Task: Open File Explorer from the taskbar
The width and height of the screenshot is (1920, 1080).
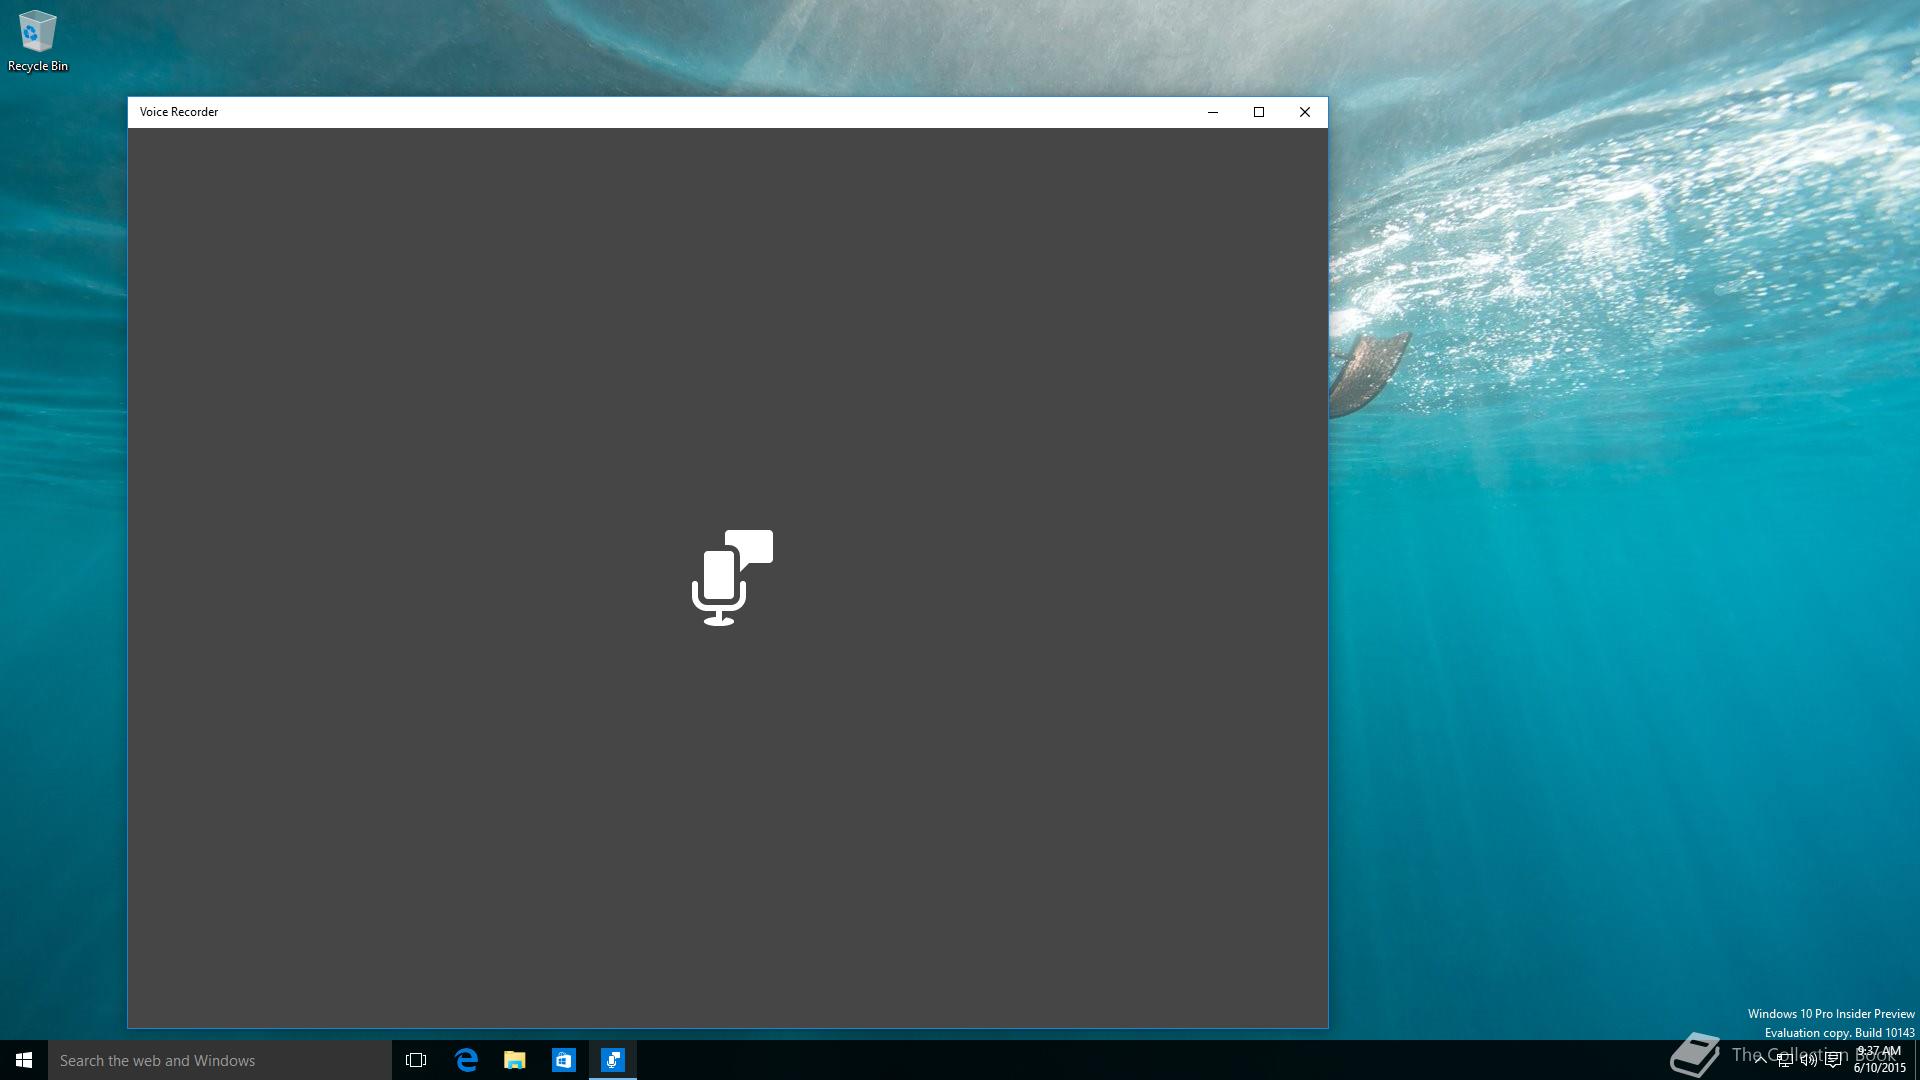Action: pos(515,1060)
